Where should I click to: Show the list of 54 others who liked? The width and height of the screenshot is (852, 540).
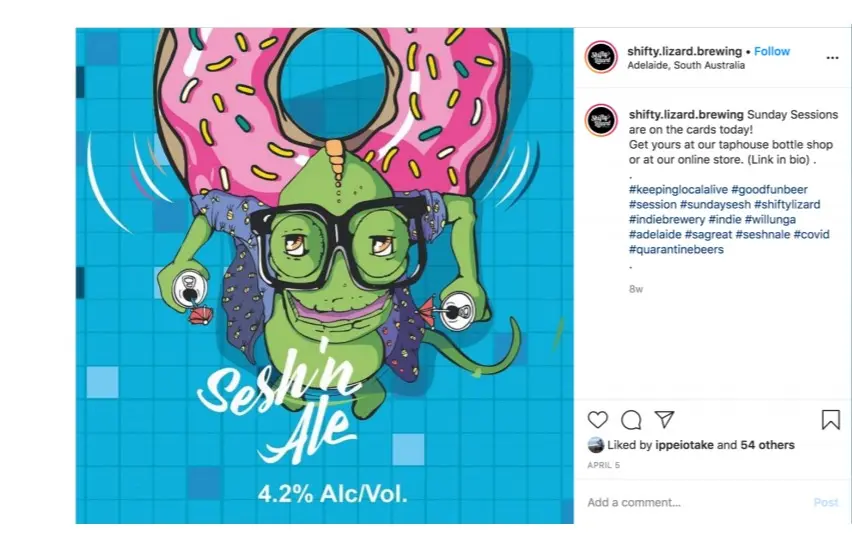pyautogui.click(x=767, y=445)
